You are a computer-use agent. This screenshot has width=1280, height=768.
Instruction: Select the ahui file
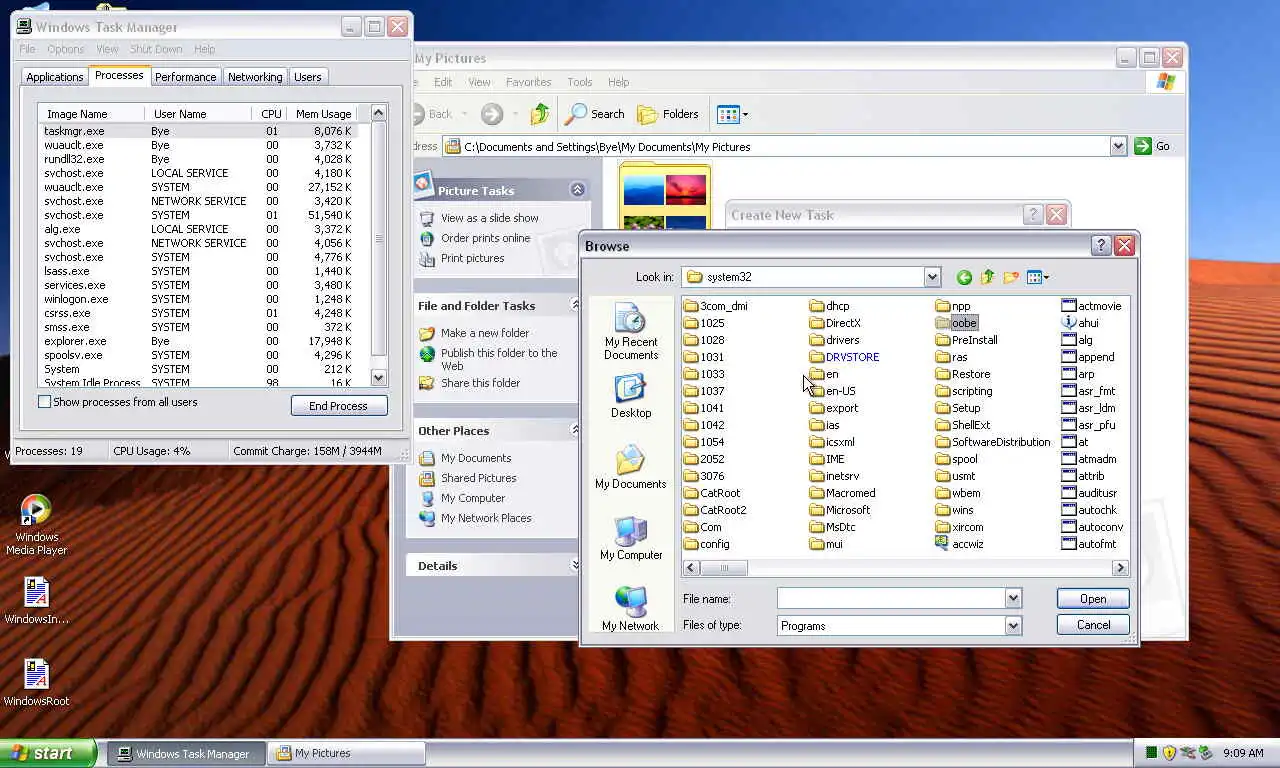1080,323
